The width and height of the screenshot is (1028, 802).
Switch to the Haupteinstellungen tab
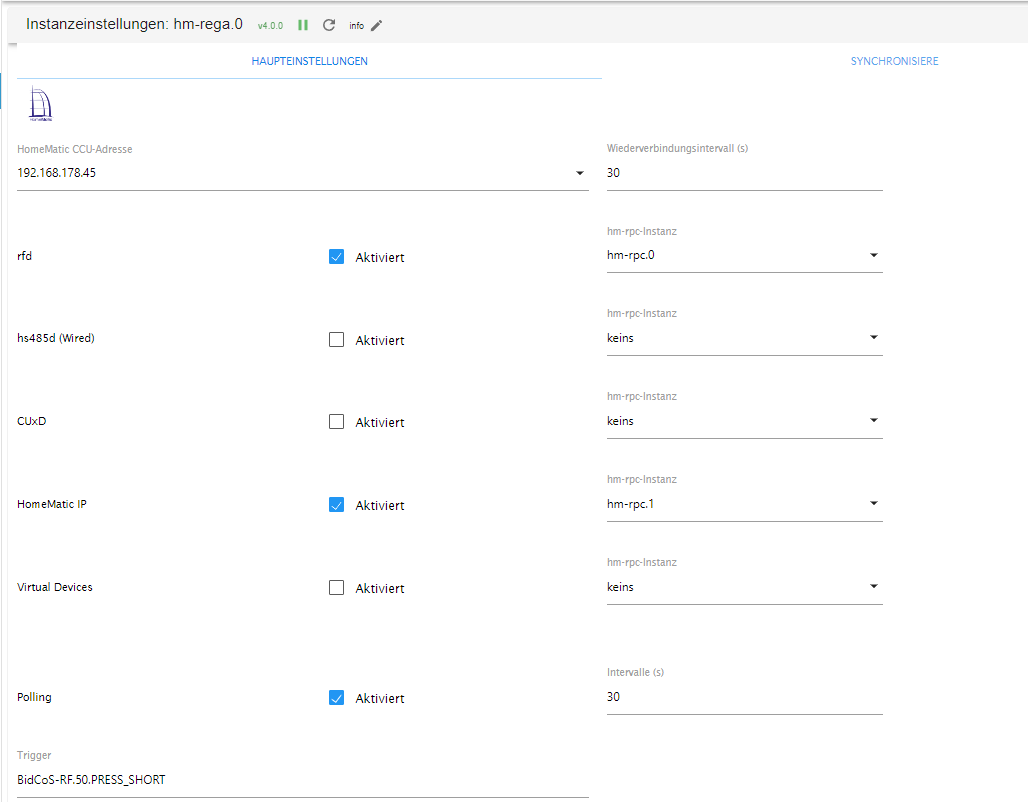[x=309, y=61]
